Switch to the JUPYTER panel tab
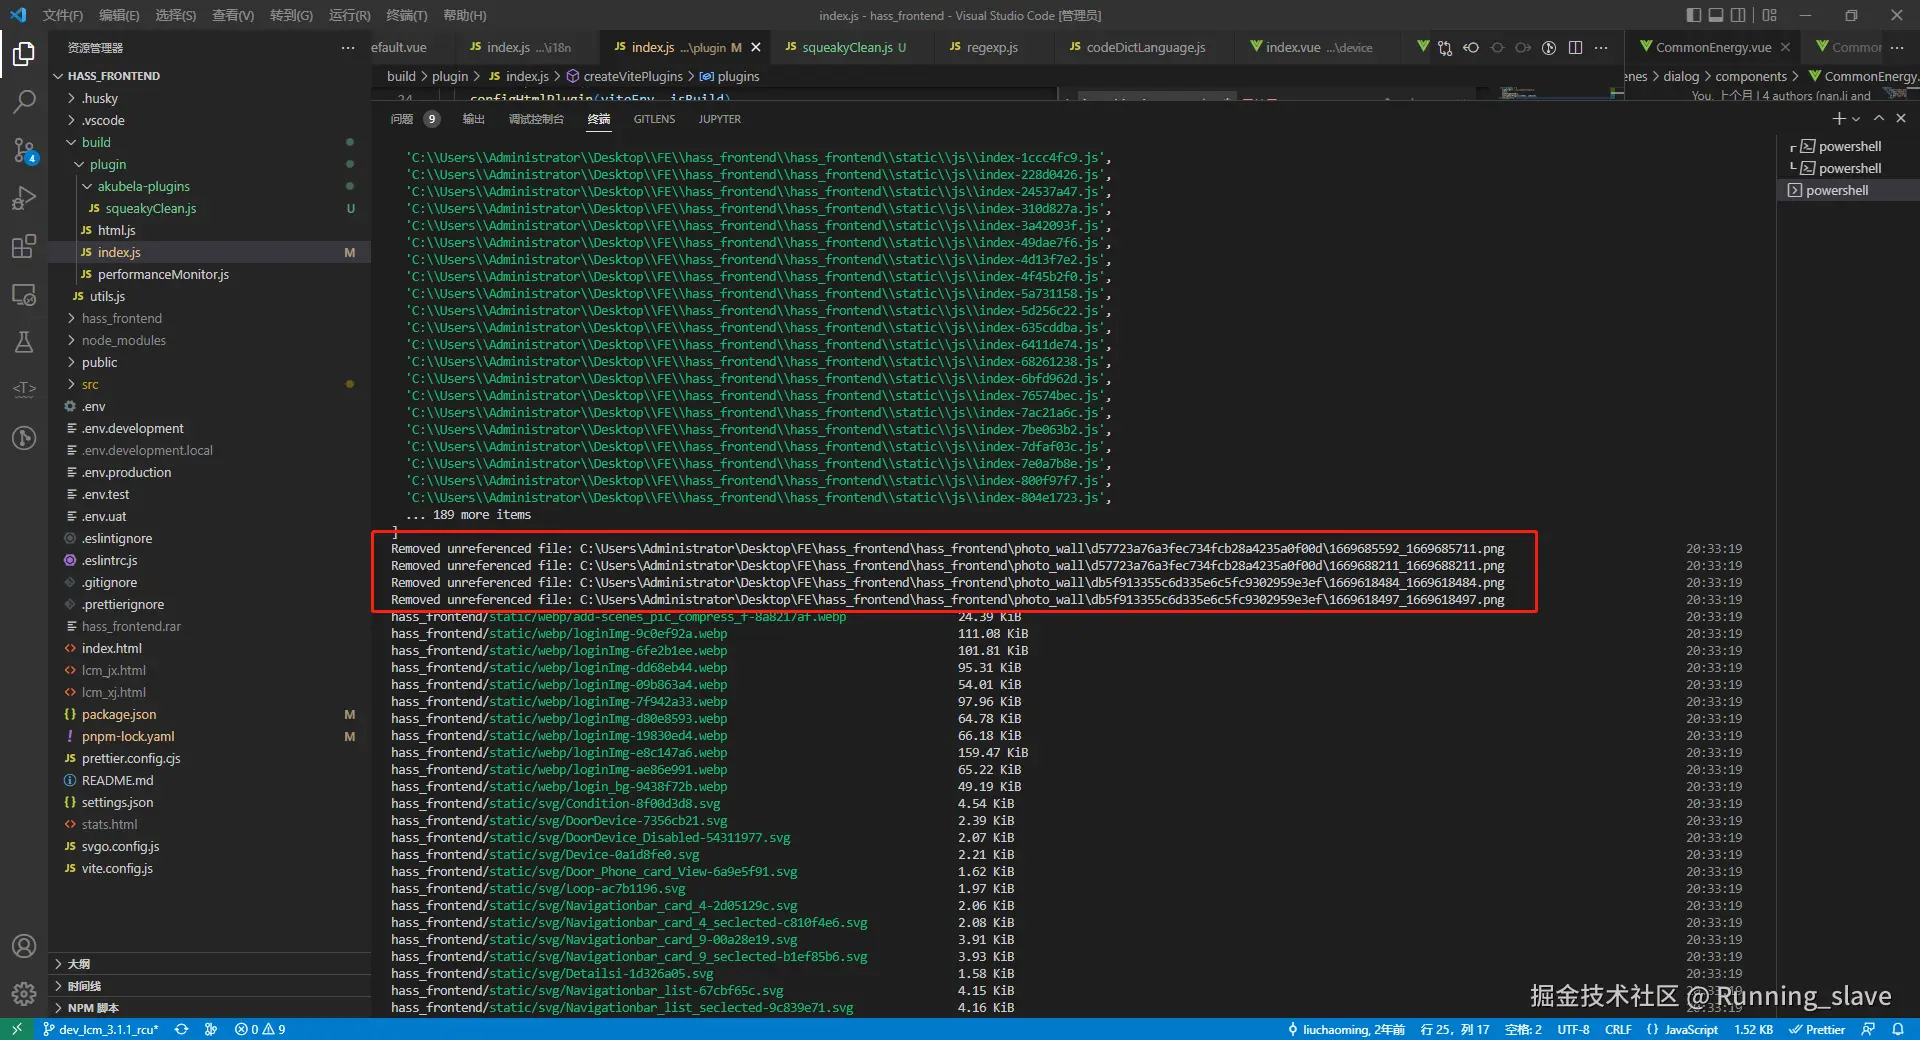The image size is (1920, 1040). pos(720,119)
